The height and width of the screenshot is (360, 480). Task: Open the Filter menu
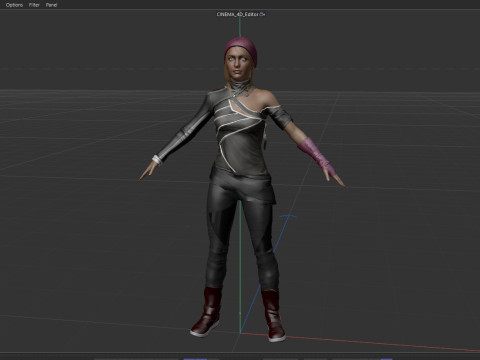[x=34, y=5]
